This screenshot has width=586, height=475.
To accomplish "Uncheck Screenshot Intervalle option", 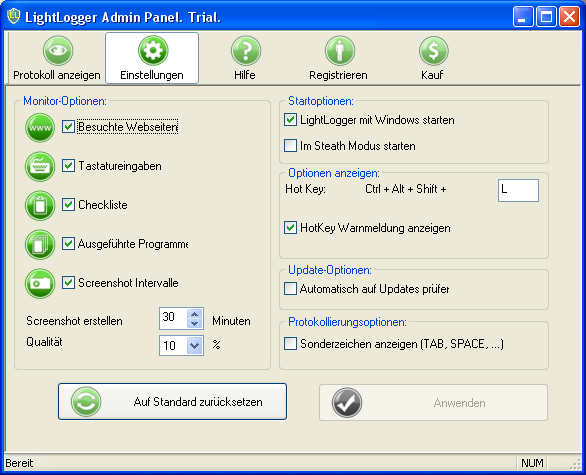I will coord(68,282).
